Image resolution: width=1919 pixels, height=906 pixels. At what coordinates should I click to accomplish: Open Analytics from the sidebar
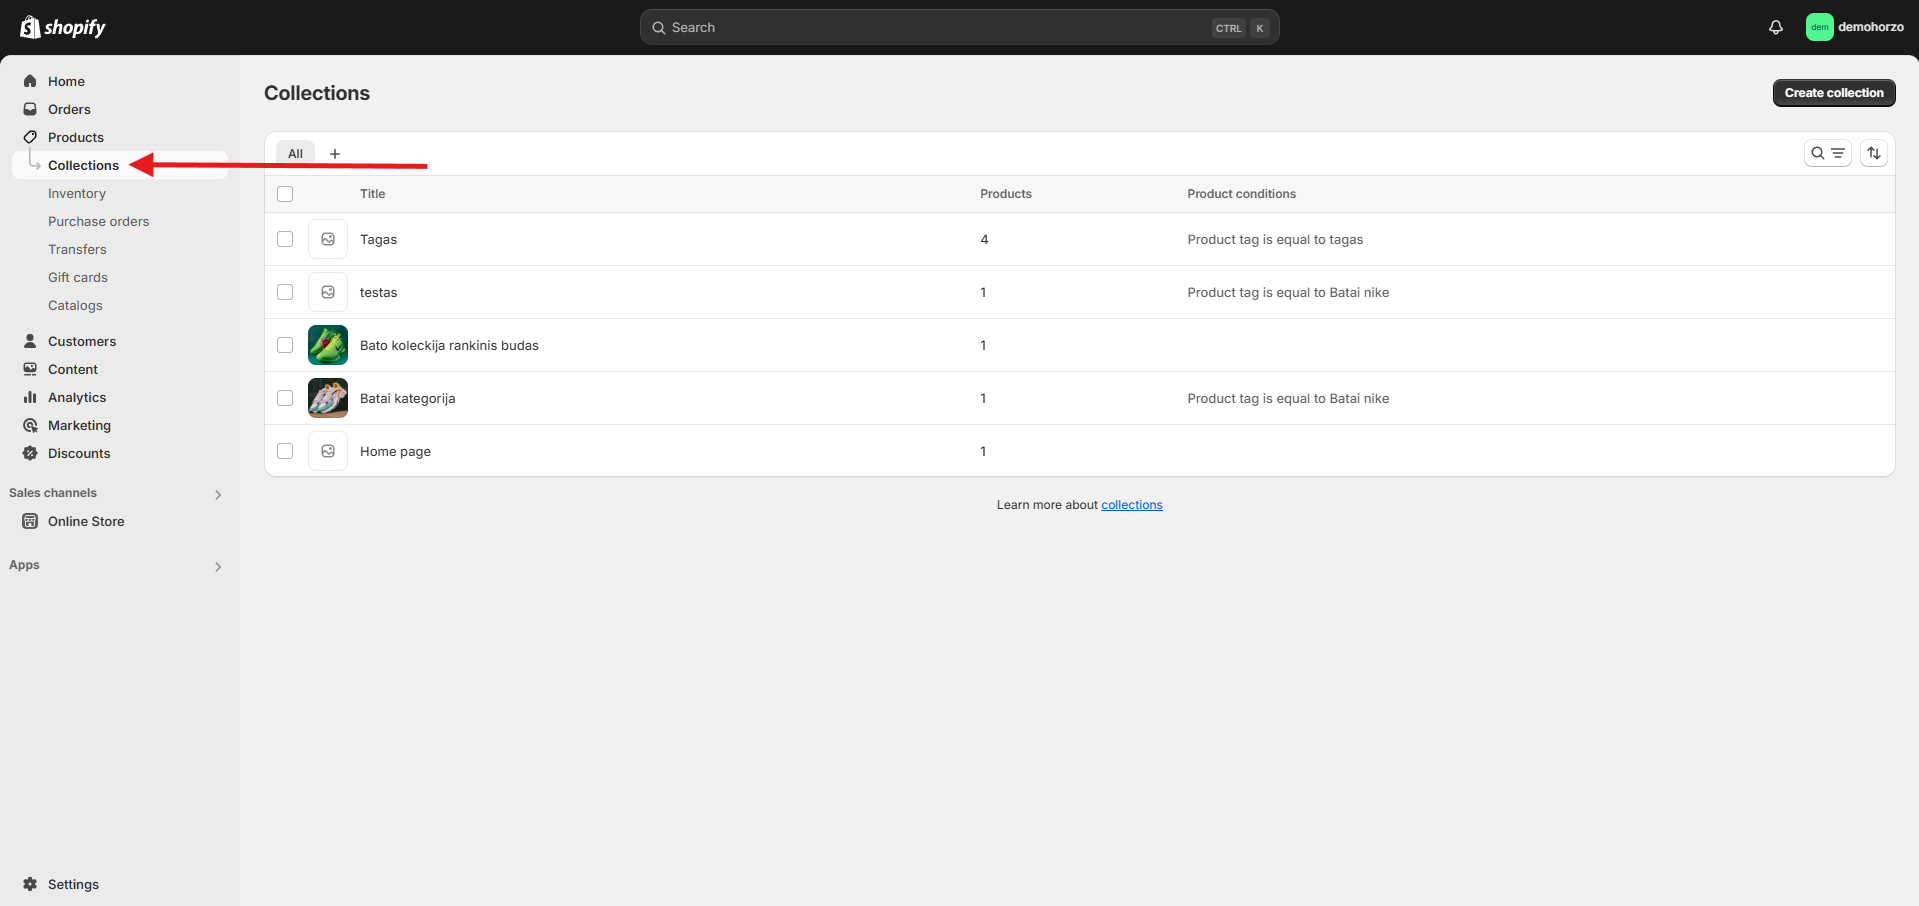pyautogui.click(x=77, y=397)
